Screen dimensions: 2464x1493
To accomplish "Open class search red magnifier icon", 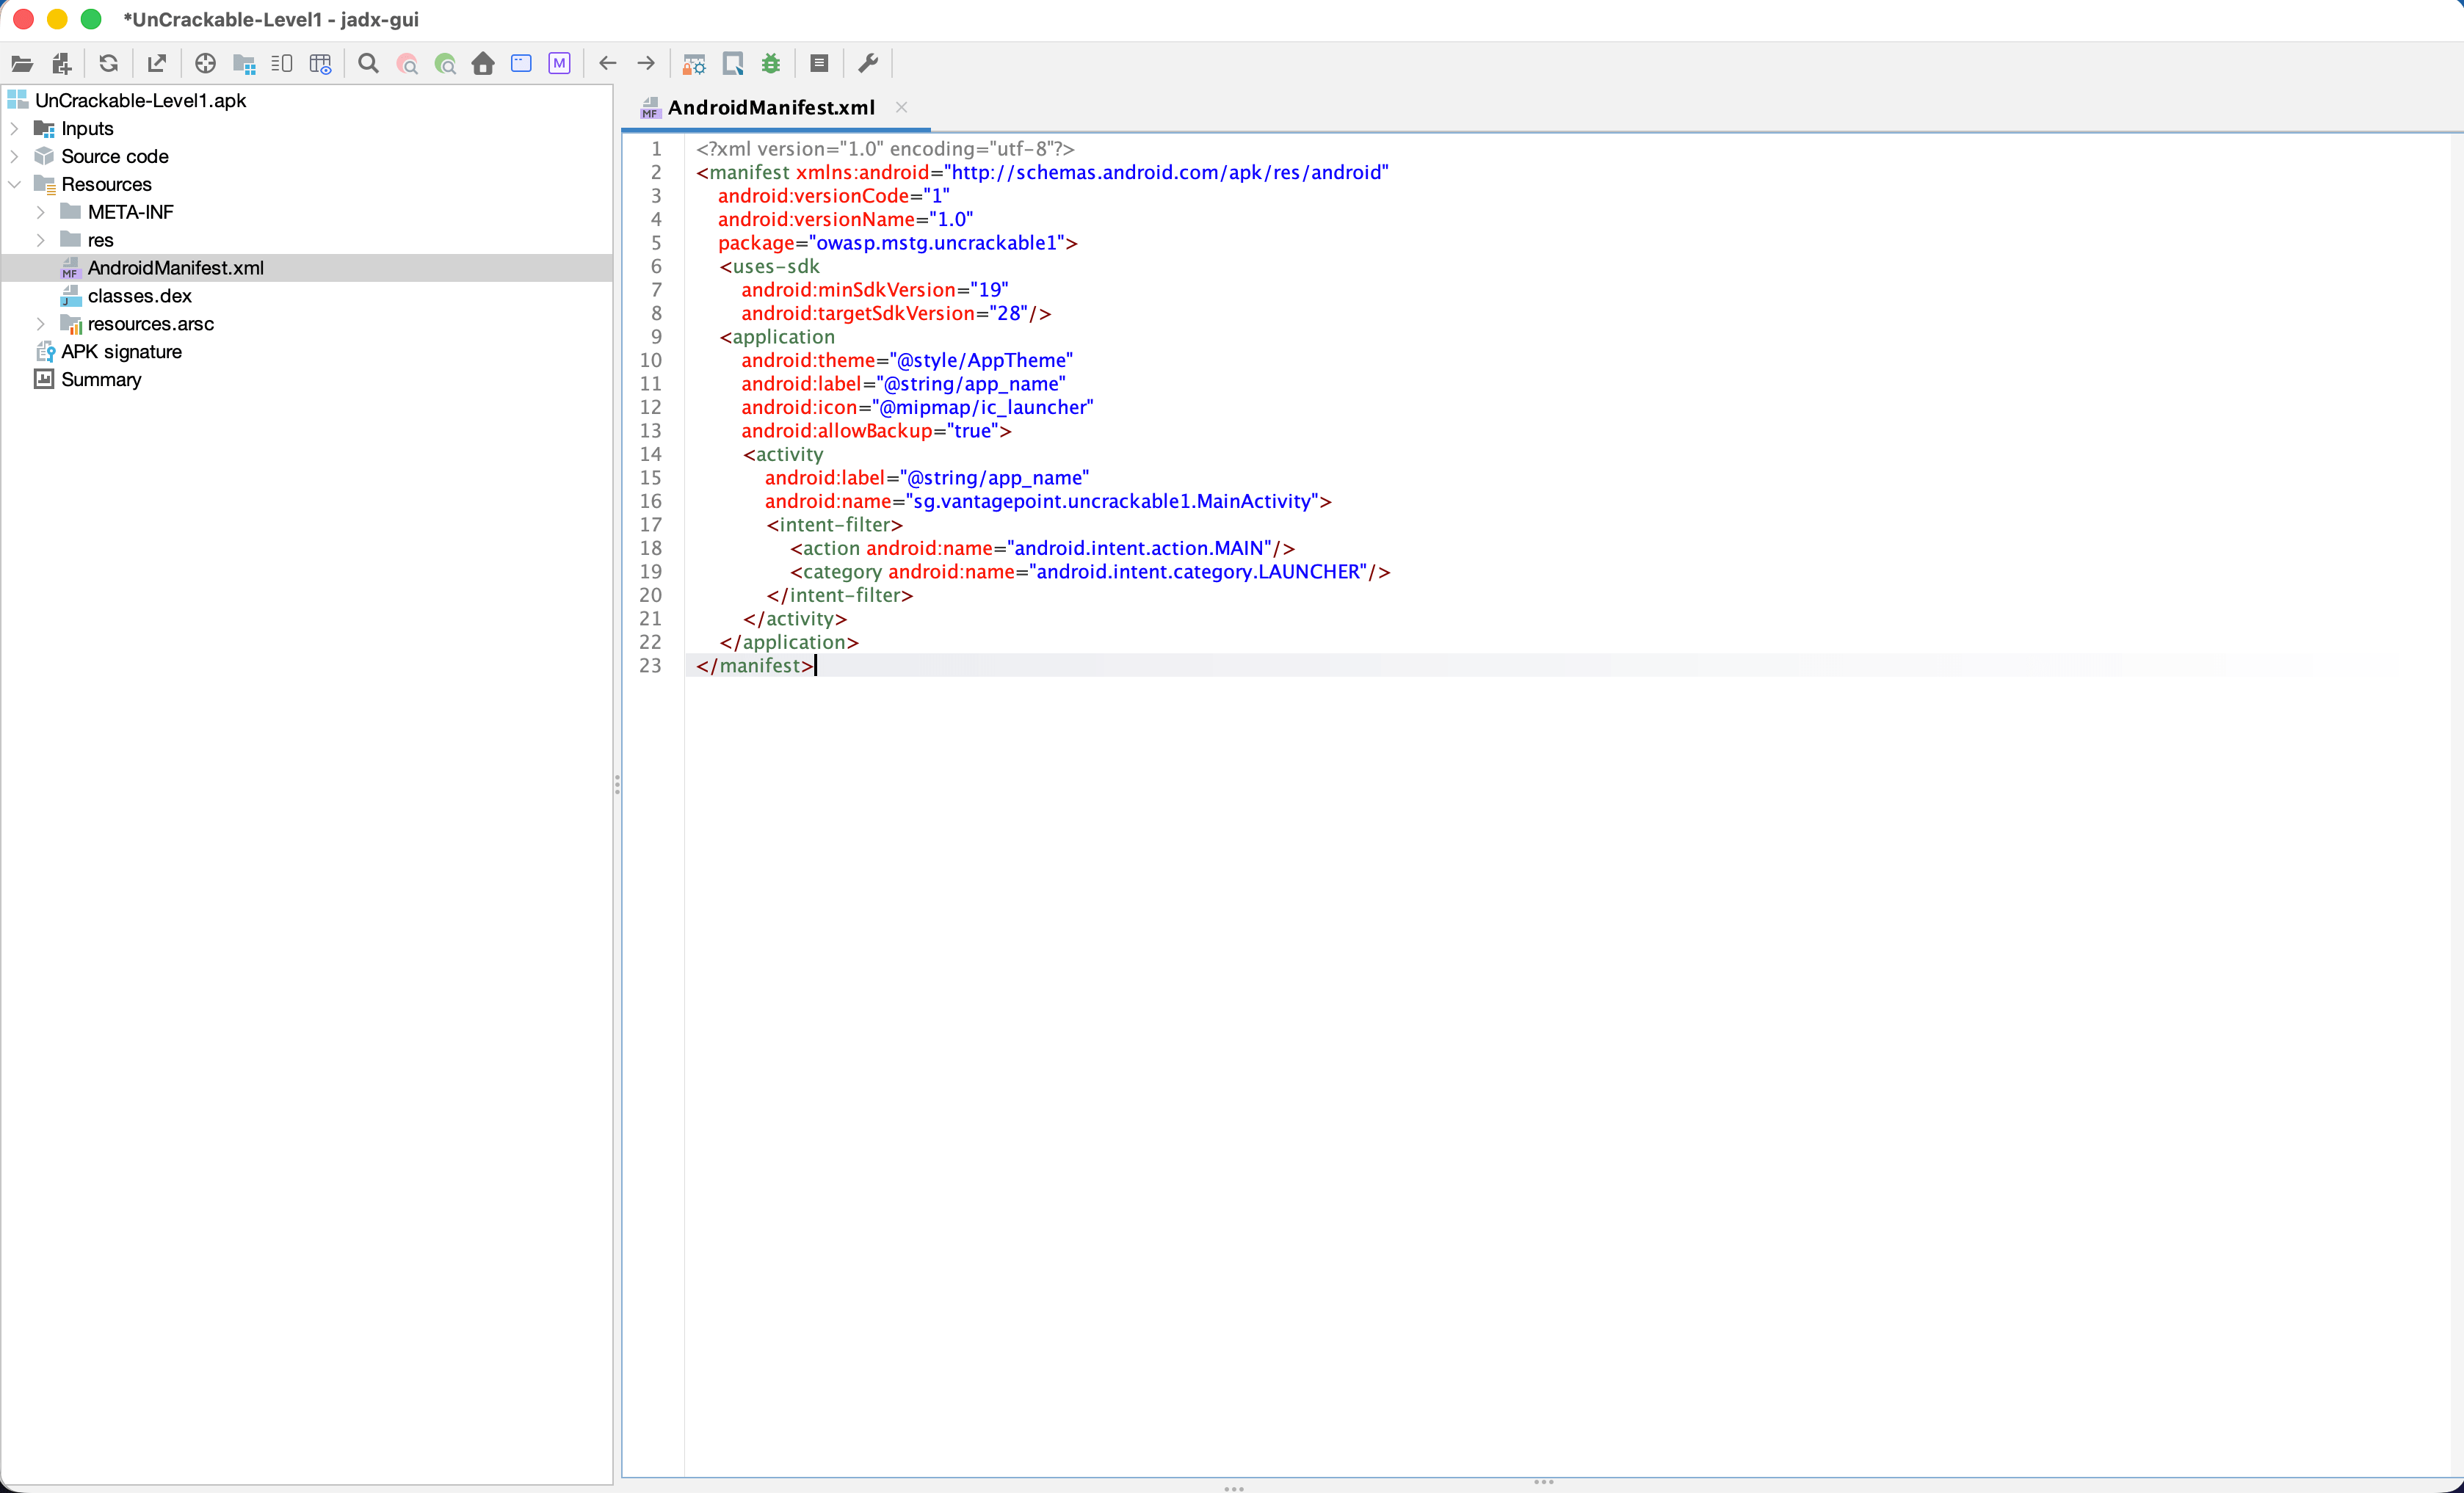I will [407, 64].
